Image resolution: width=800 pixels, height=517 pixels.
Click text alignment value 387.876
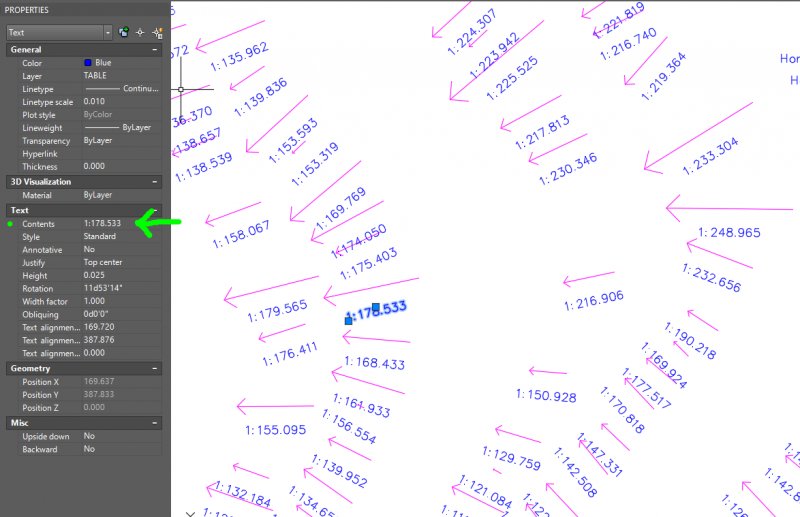coord(99,340)
